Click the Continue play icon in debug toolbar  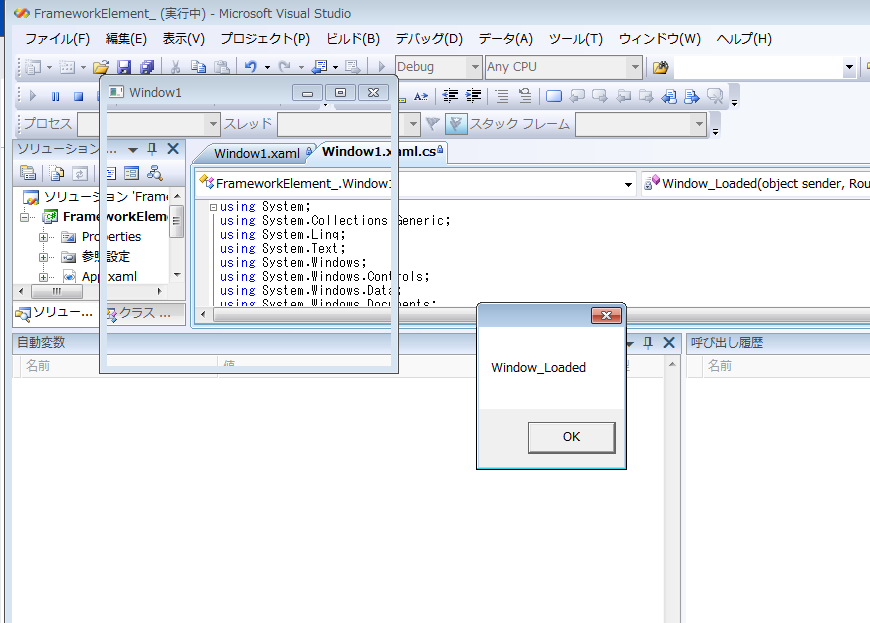33,96
